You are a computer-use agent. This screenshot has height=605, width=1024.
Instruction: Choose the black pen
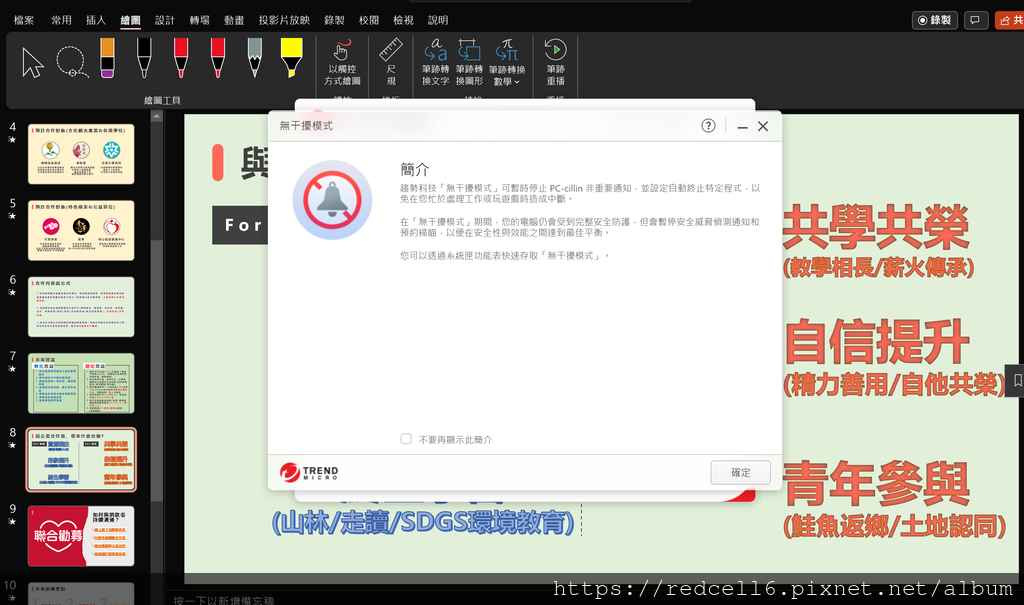point(144,58)
